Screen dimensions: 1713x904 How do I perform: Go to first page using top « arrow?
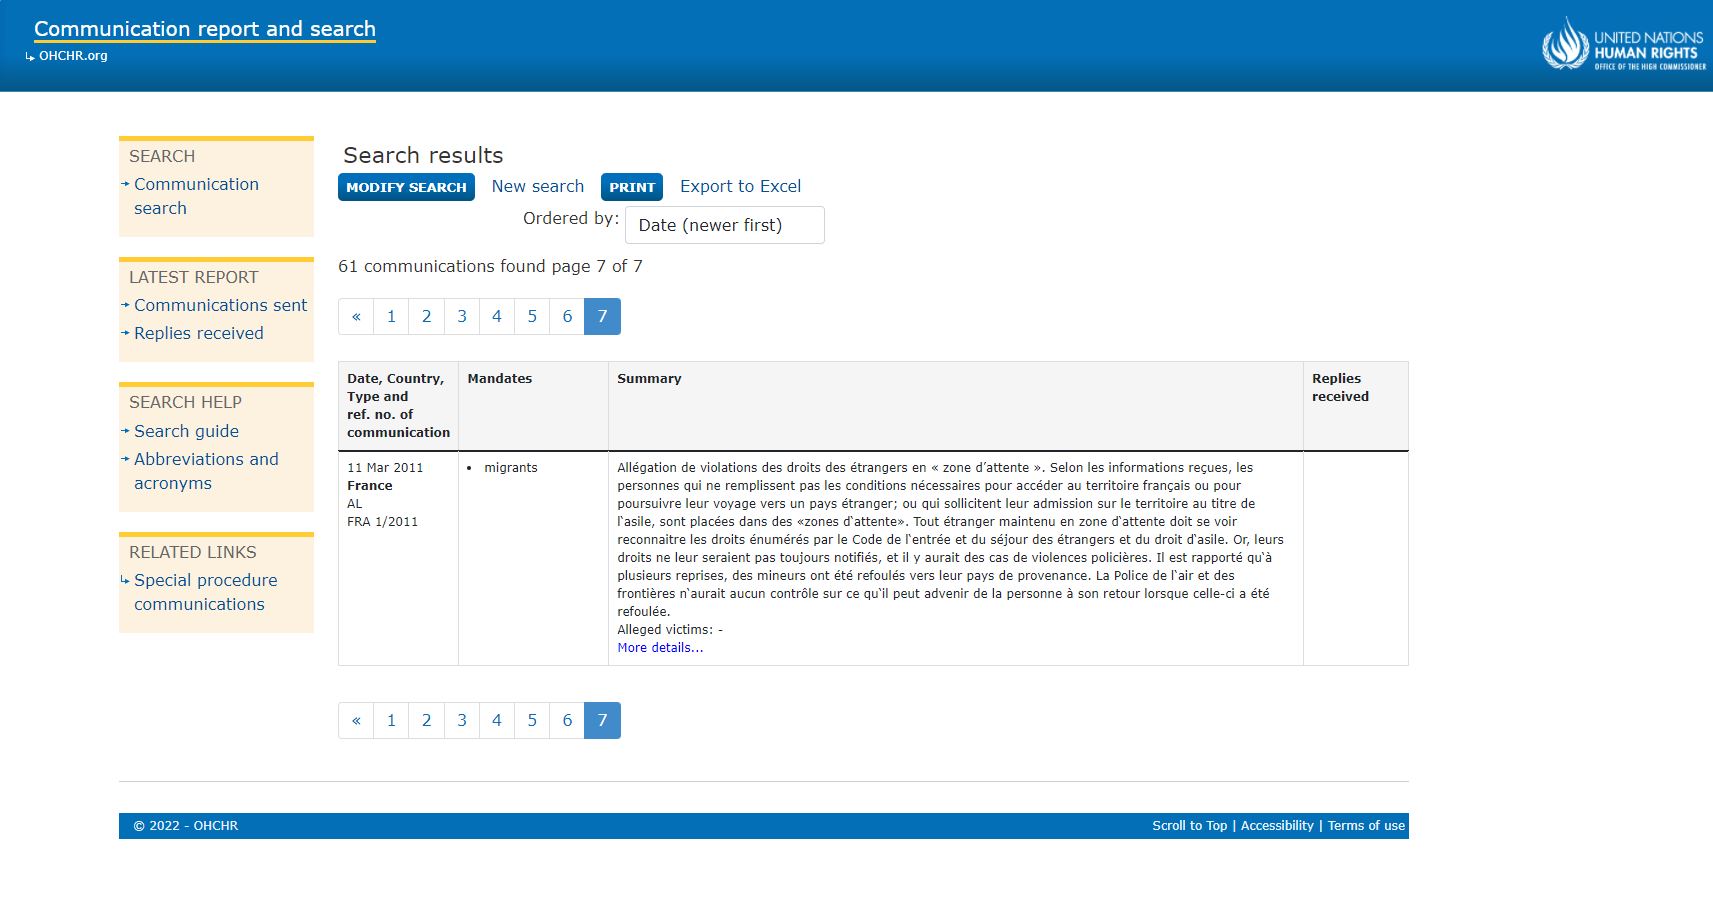click(356, 316)
